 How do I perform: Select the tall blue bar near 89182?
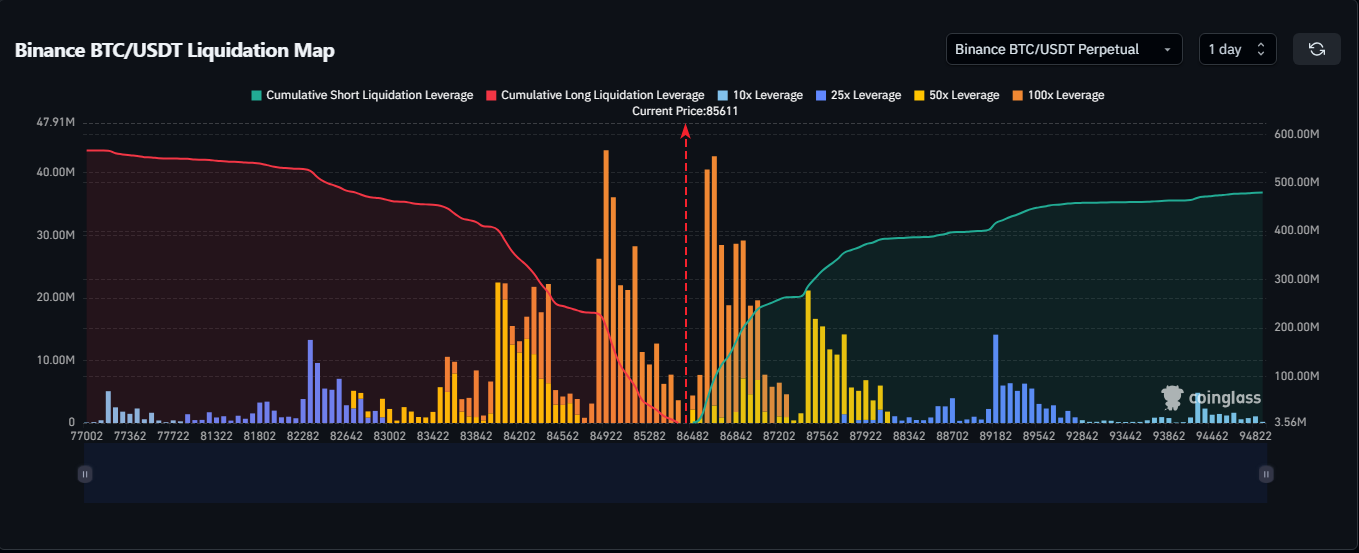pos(996,380)
